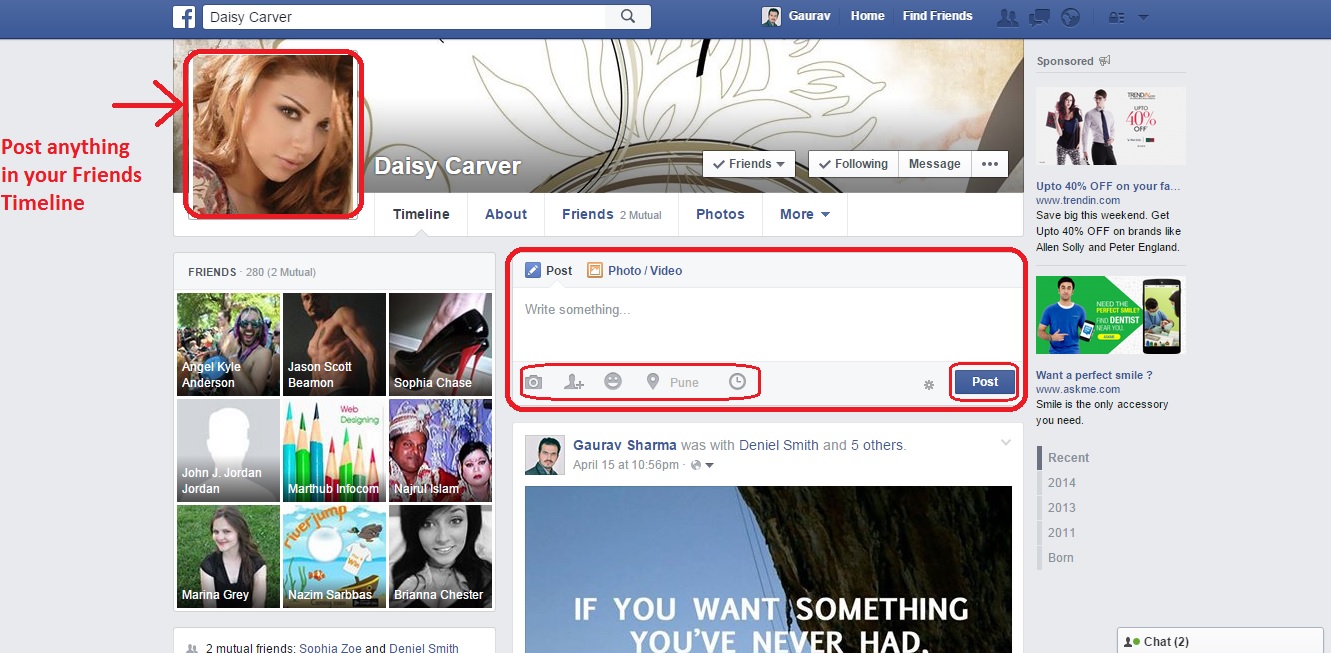Open privacy shortcuts lock icon

click(x=1117, y=17)
